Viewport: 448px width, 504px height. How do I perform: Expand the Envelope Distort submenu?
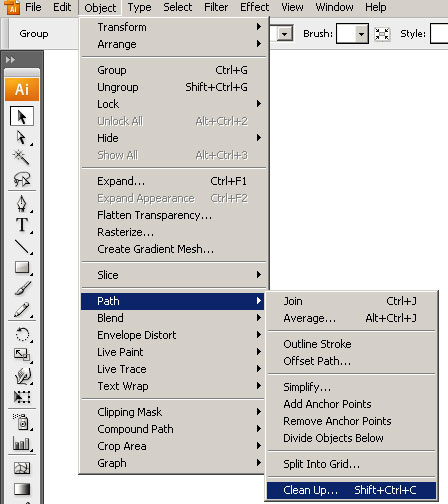[173, 335]
